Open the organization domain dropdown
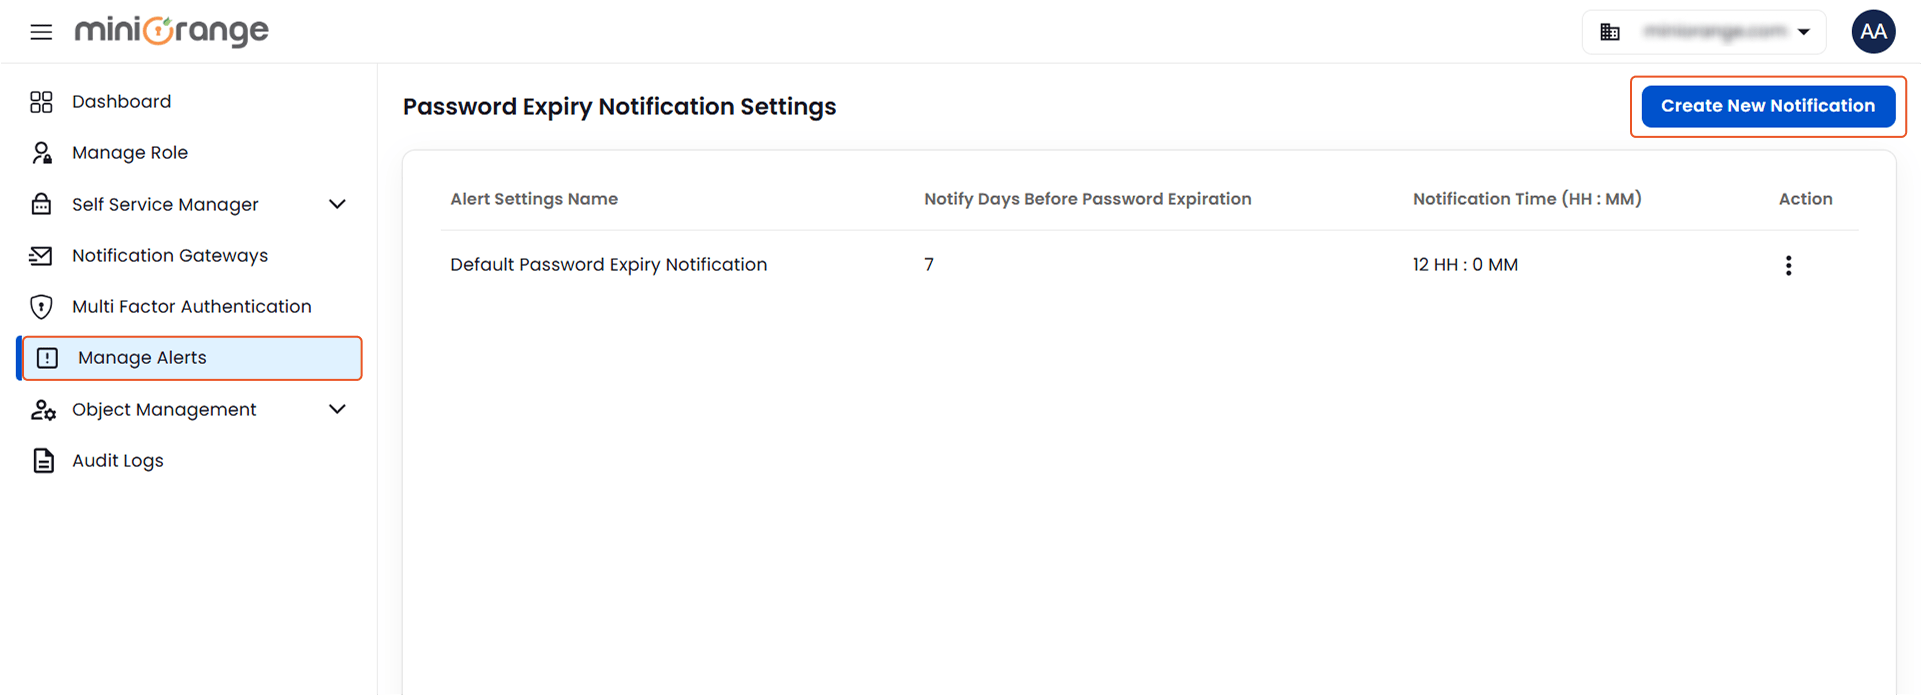The width and height of the screenshot is (1921, 695). (x=1805, y=31)
